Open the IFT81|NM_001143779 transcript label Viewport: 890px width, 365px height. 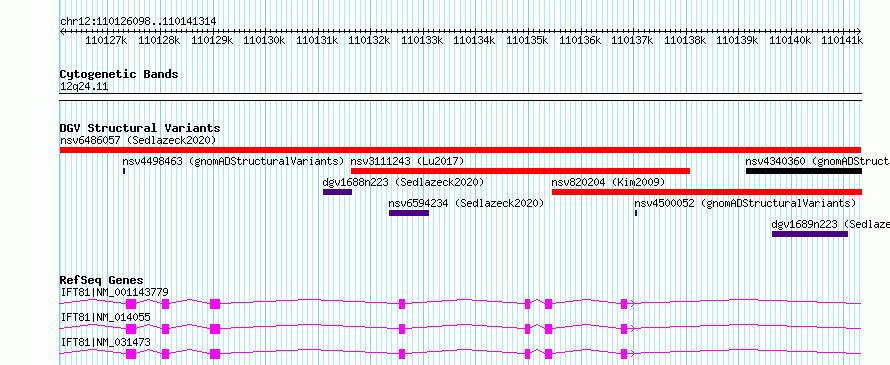pyautogui.click(x=115, y=292)
